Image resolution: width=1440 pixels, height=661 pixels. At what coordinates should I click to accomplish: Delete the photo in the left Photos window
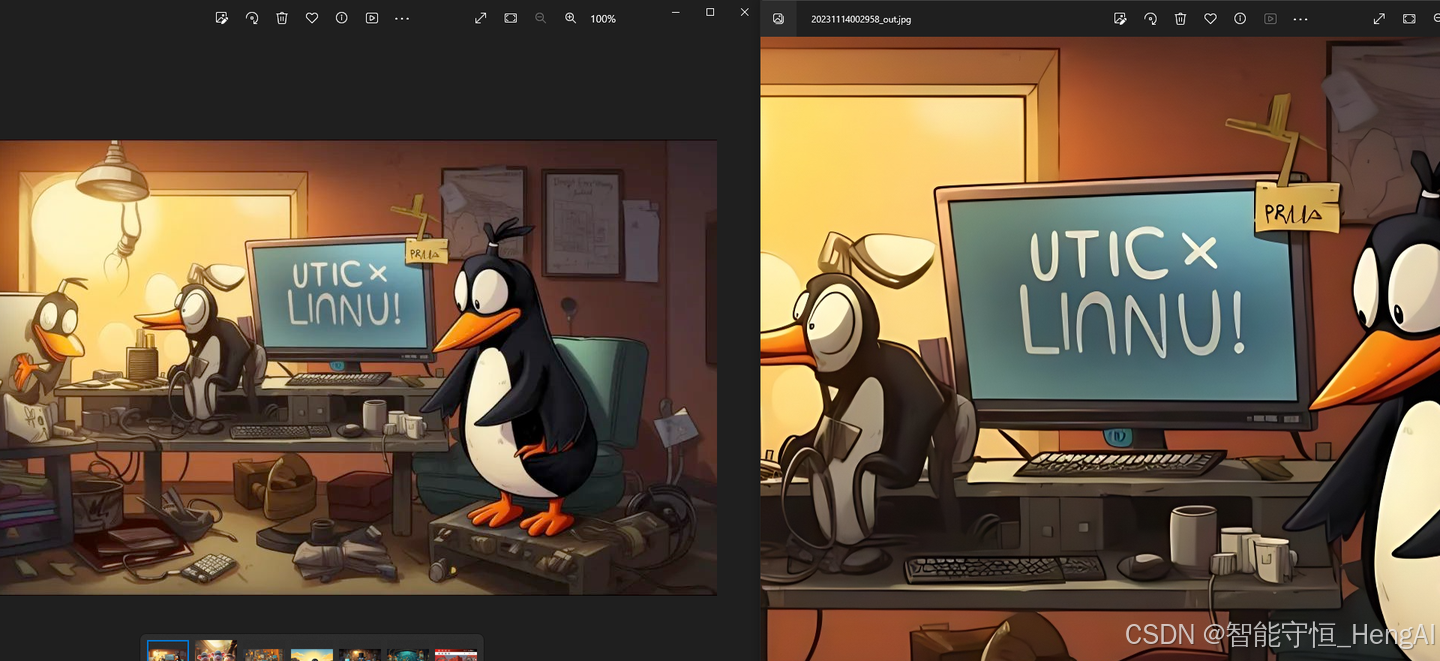(x=282, y=18)
